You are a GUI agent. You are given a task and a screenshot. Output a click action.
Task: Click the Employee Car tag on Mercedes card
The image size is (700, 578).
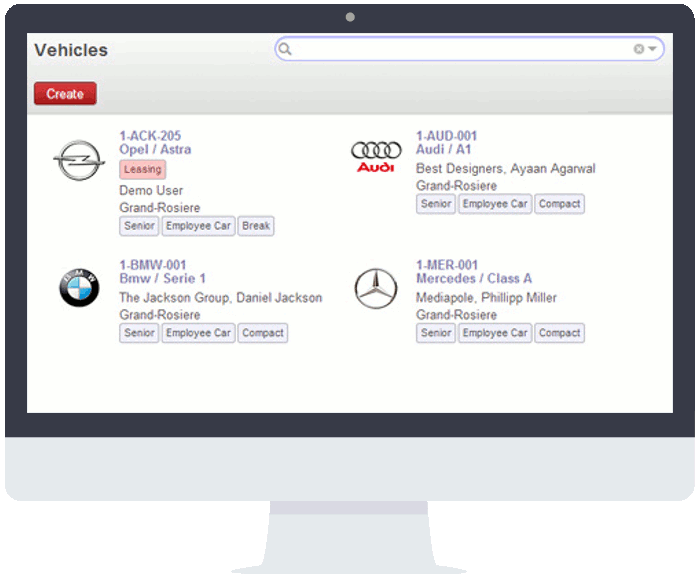click(x=494, y=333)
